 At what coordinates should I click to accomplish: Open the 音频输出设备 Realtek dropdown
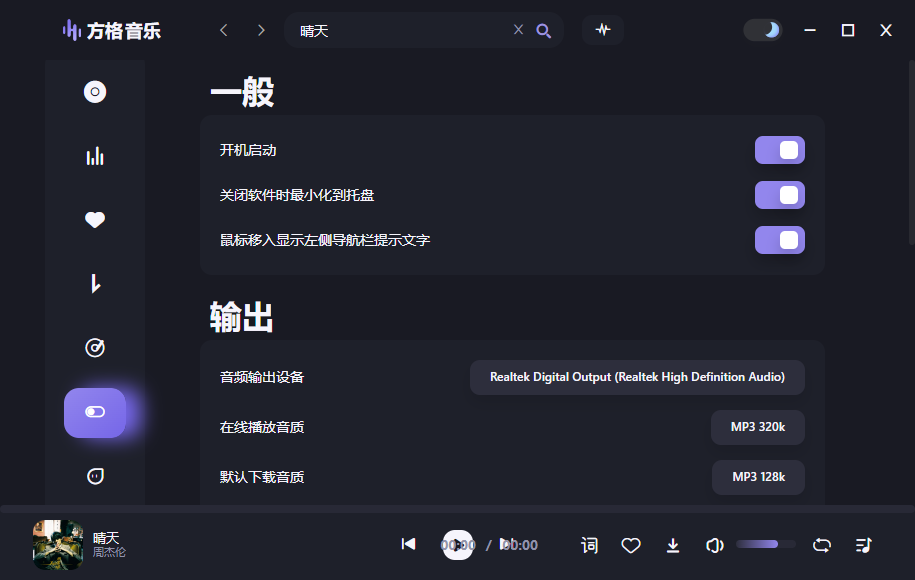[637, 378]
